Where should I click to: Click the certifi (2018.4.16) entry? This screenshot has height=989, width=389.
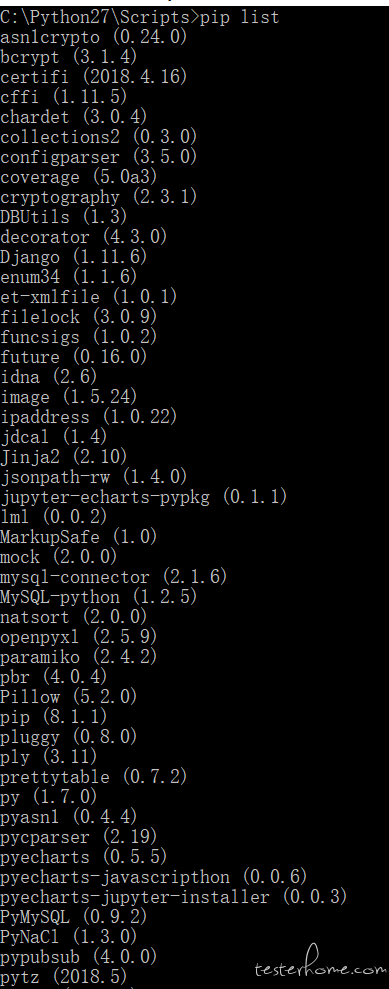94,77
